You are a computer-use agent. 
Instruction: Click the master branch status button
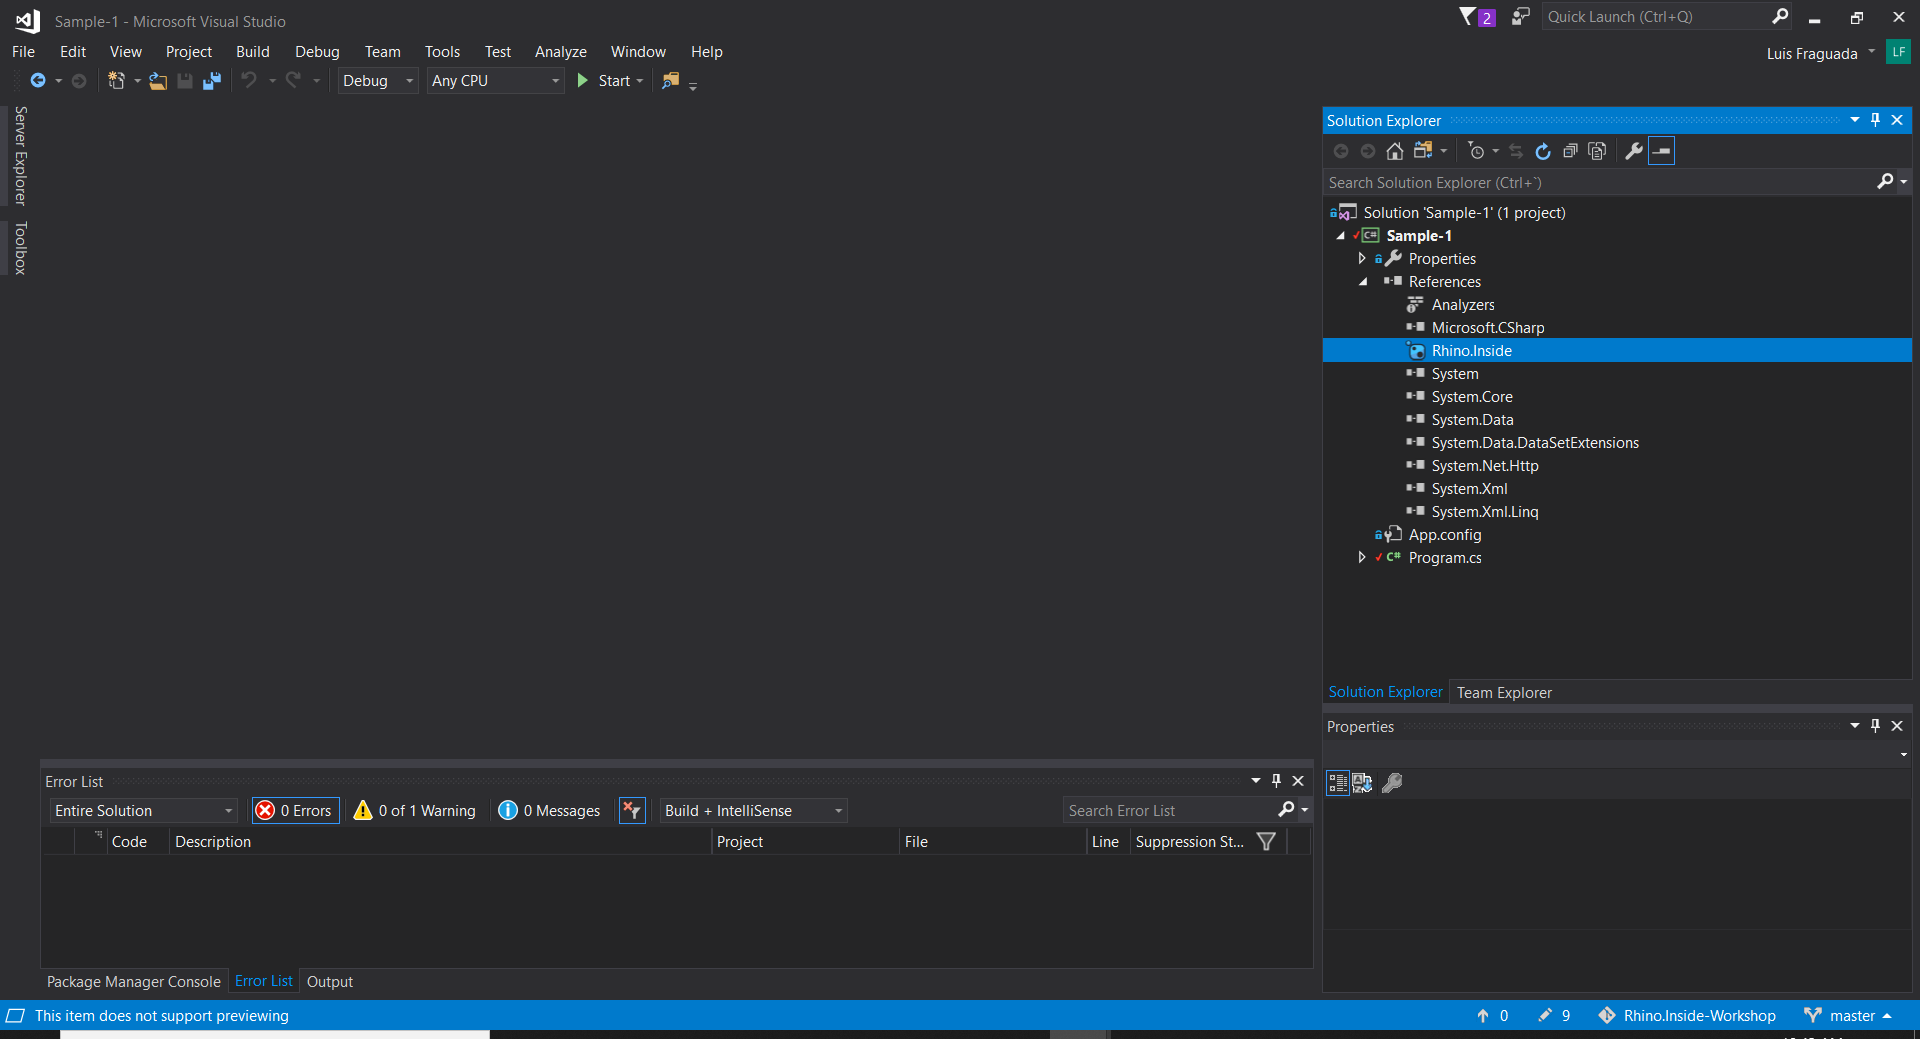pos(1848,1015)
